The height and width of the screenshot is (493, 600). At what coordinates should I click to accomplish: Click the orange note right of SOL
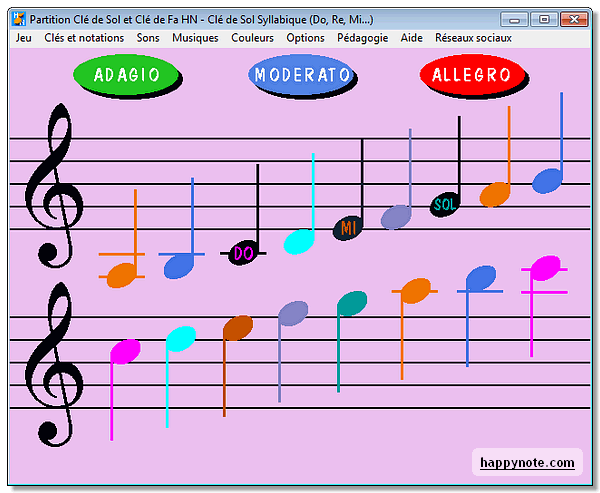pyautogui.click(x=495, y=194)
